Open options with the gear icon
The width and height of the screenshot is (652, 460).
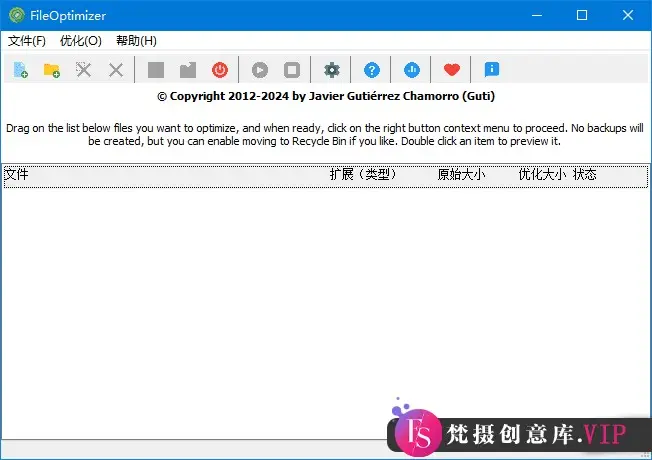(x=331, y=70)
